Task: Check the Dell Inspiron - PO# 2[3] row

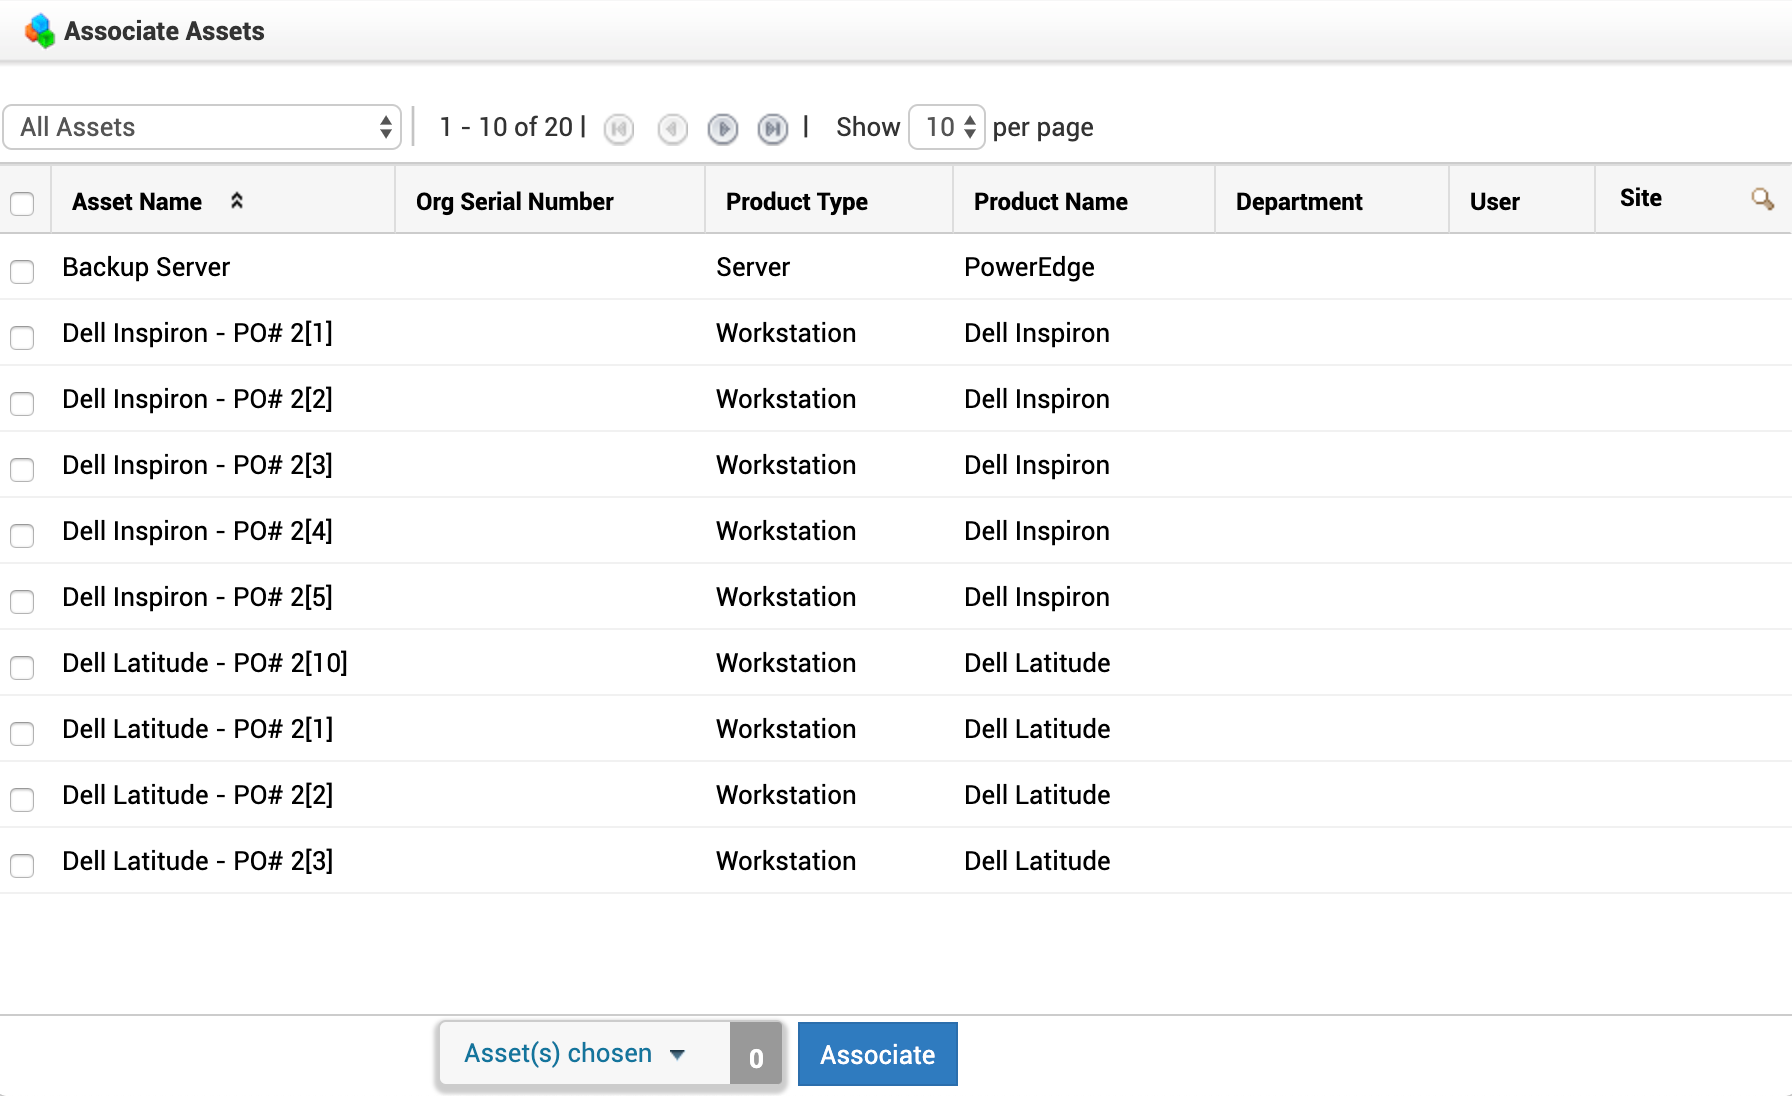Action: click(22, 469)
